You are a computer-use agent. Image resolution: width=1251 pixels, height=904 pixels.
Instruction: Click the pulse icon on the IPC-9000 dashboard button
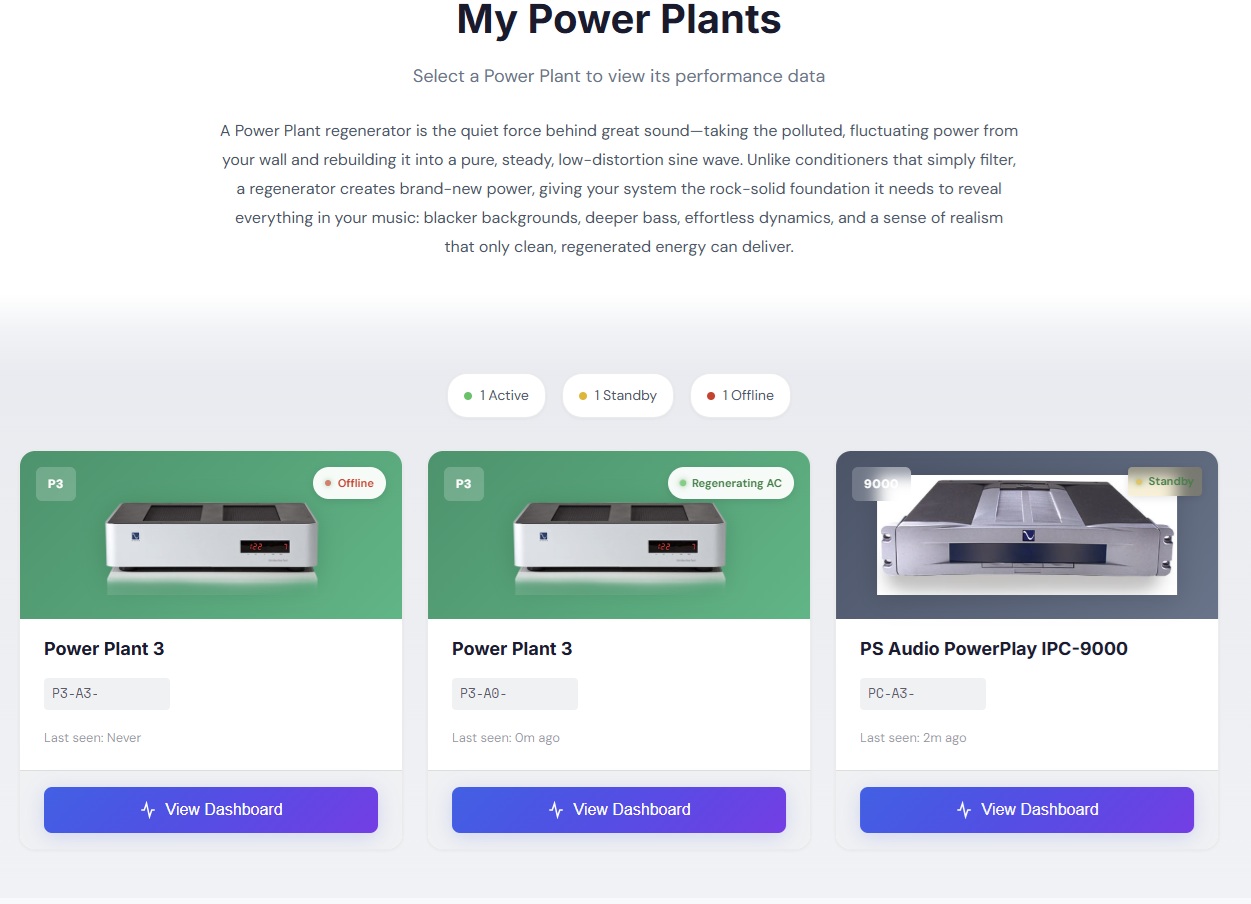(964, 810)
